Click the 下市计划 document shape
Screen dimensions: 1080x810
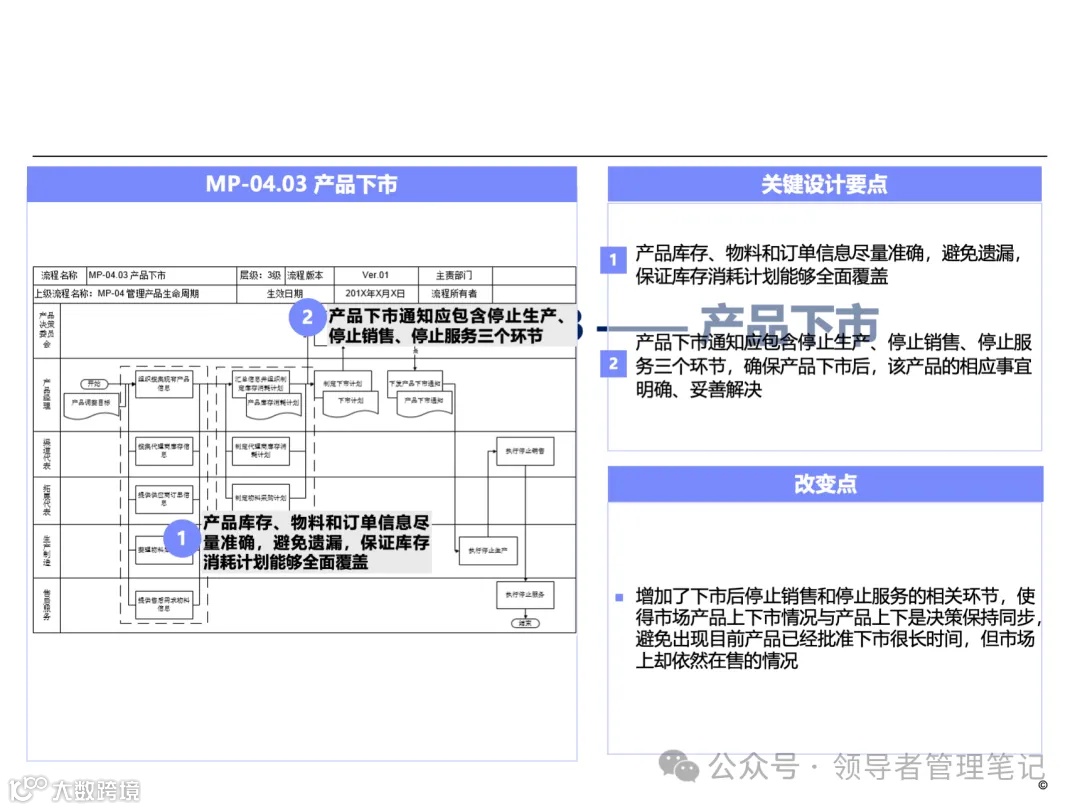(x=352, y=400)
